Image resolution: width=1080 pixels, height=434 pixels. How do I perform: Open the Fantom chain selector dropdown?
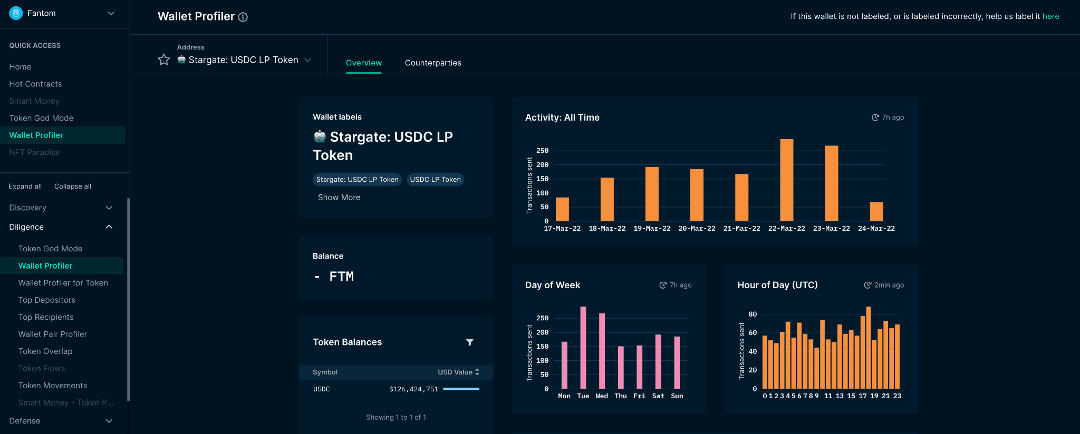(110, 14)
